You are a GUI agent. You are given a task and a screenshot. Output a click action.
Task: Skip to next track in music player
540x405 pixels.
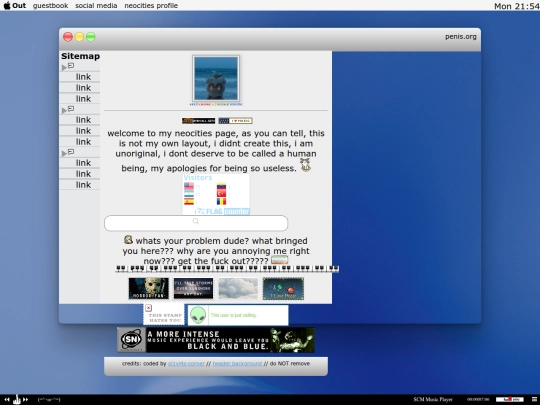point(25,399)
